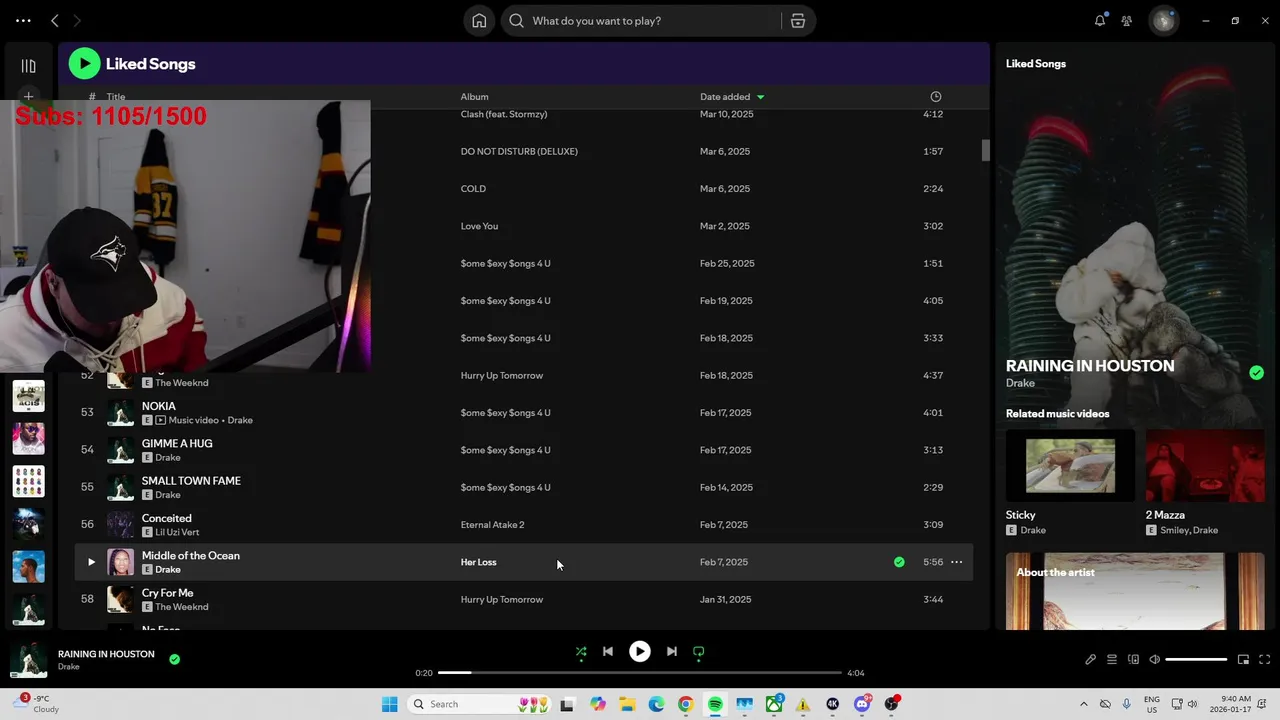Open the three-dots app menu
This screenshot has height=720, width=1280.
click(x=23, y=21)
